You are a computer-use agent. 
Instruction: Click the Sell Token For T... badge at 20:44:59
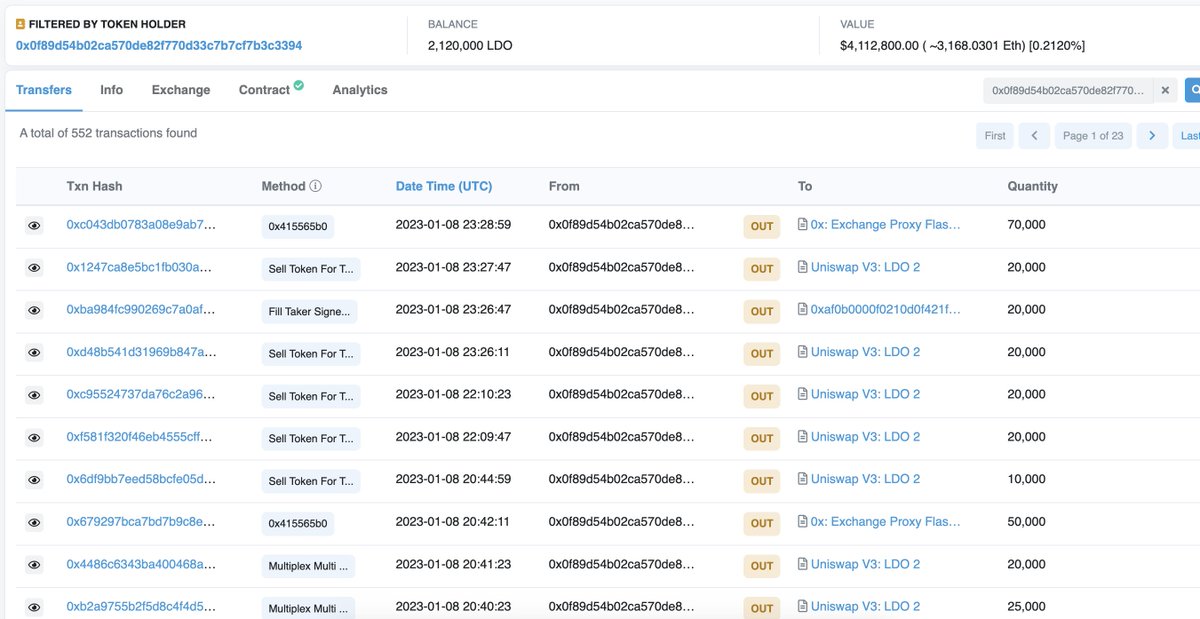311,481
